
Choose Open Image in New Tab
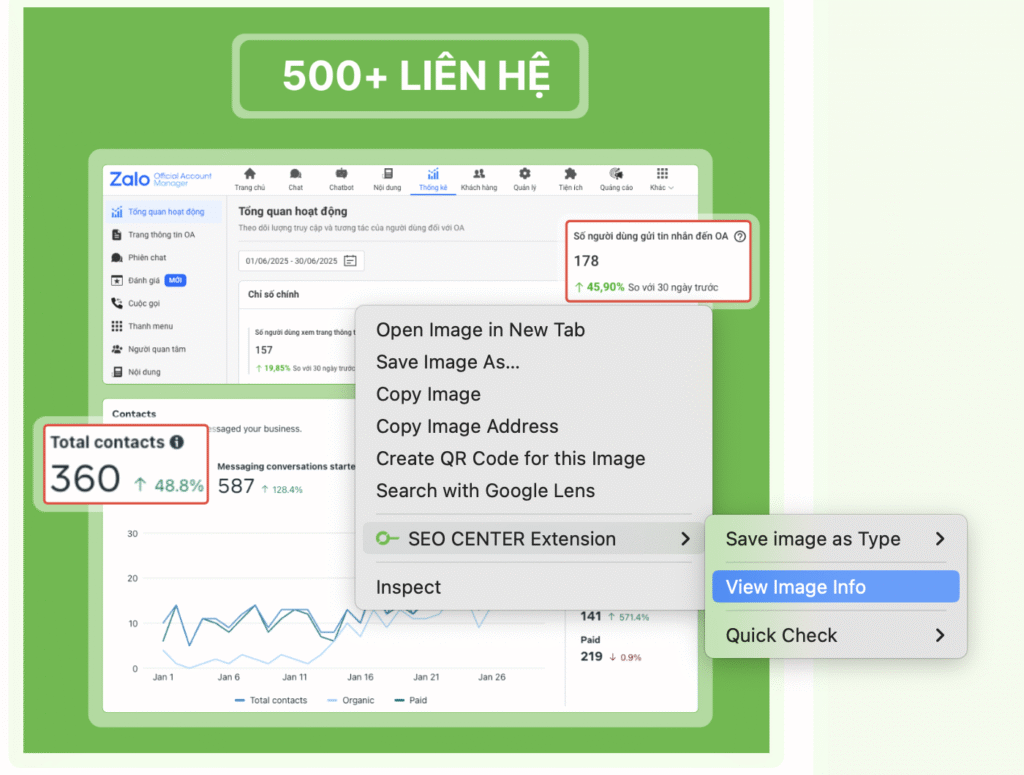pyautogui.click(x=480, y=330)
